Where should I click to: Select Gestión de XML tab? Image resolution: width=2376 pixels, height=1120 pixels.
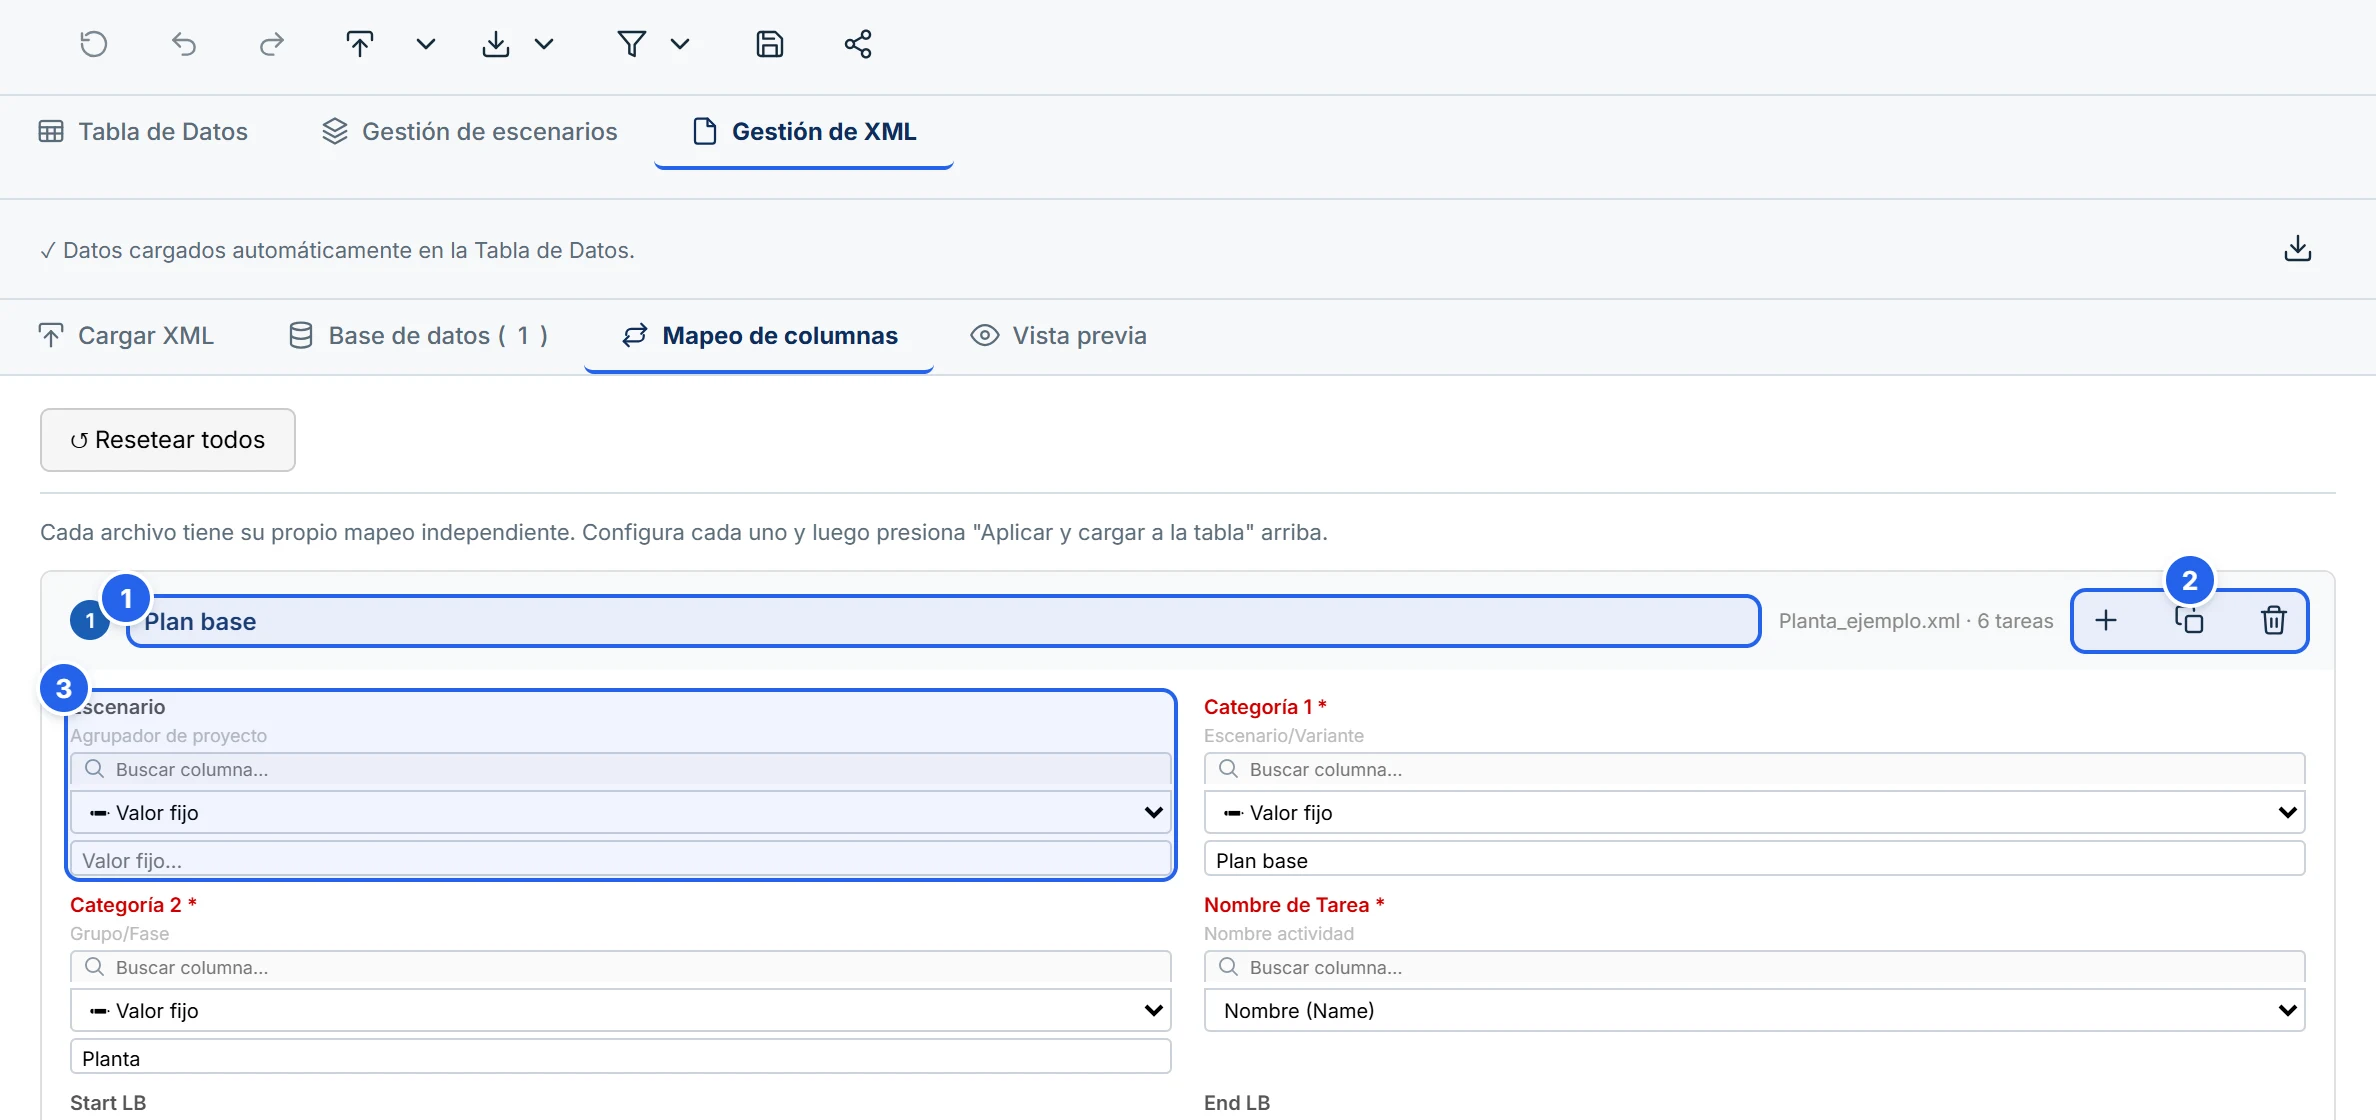click(804, 131)
